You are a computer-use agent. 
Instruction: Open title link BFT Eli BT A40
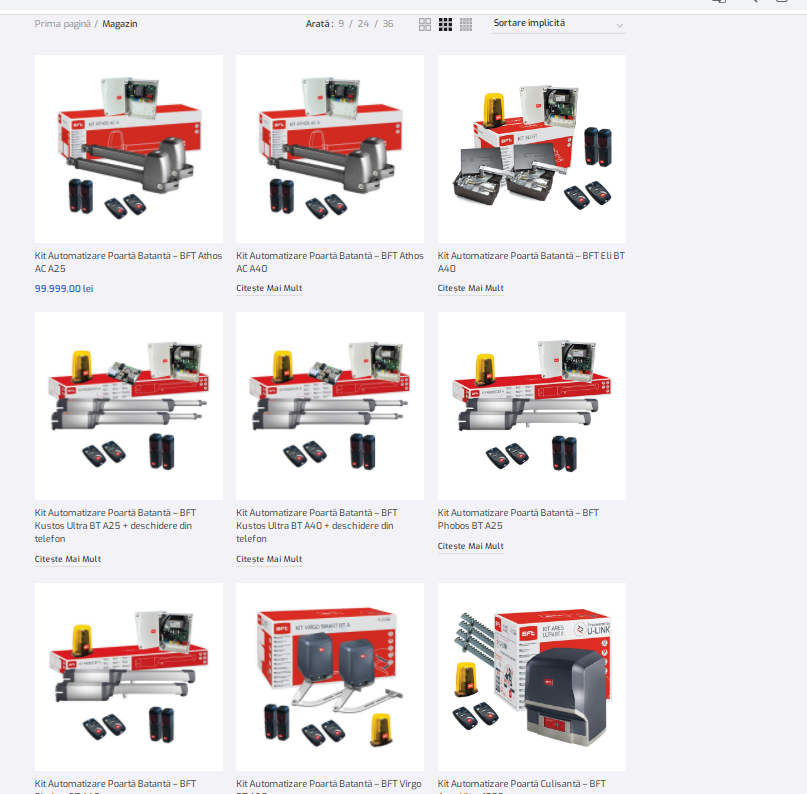pos(531,262)
